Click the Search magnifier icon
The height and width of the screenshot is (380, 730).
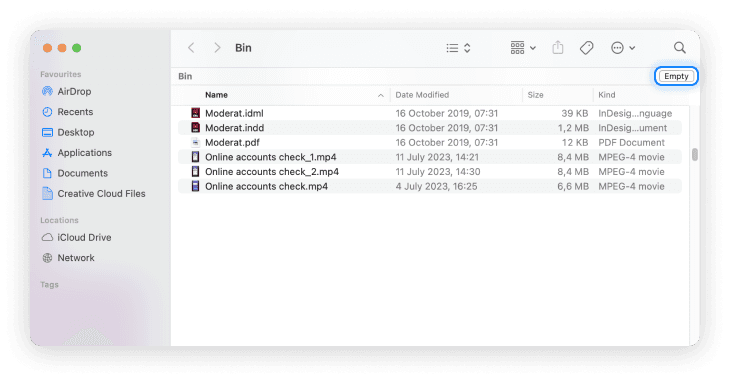680,48
